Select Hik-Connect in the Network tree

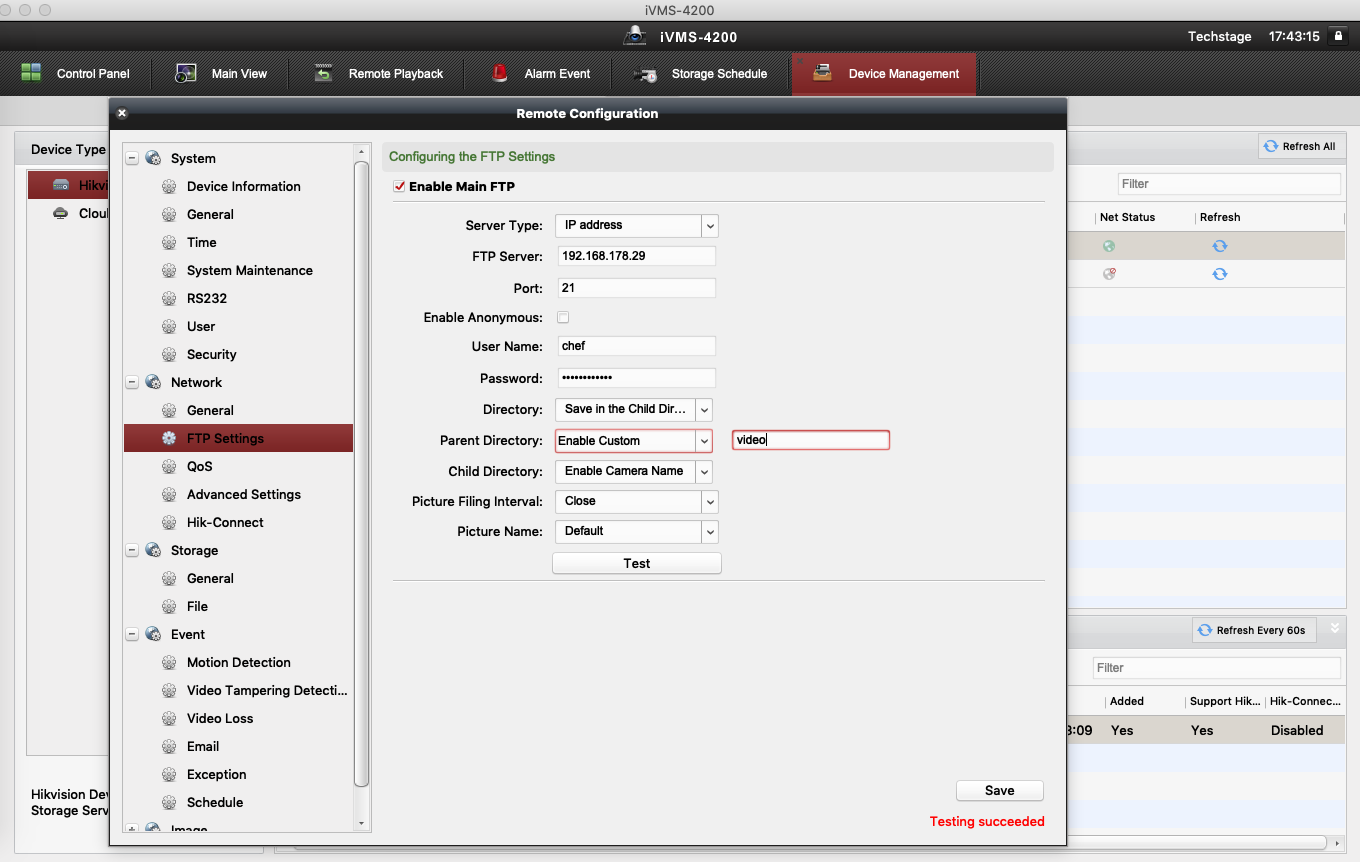point(225,522)
